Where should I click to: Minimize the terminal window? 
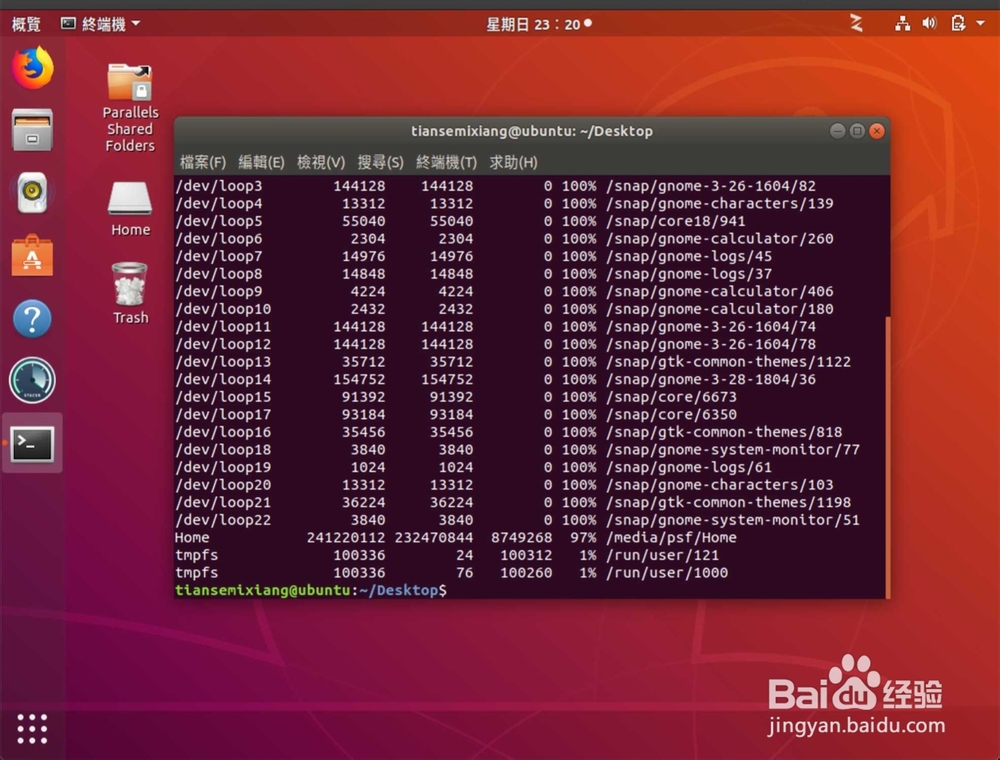click(837, 131)
